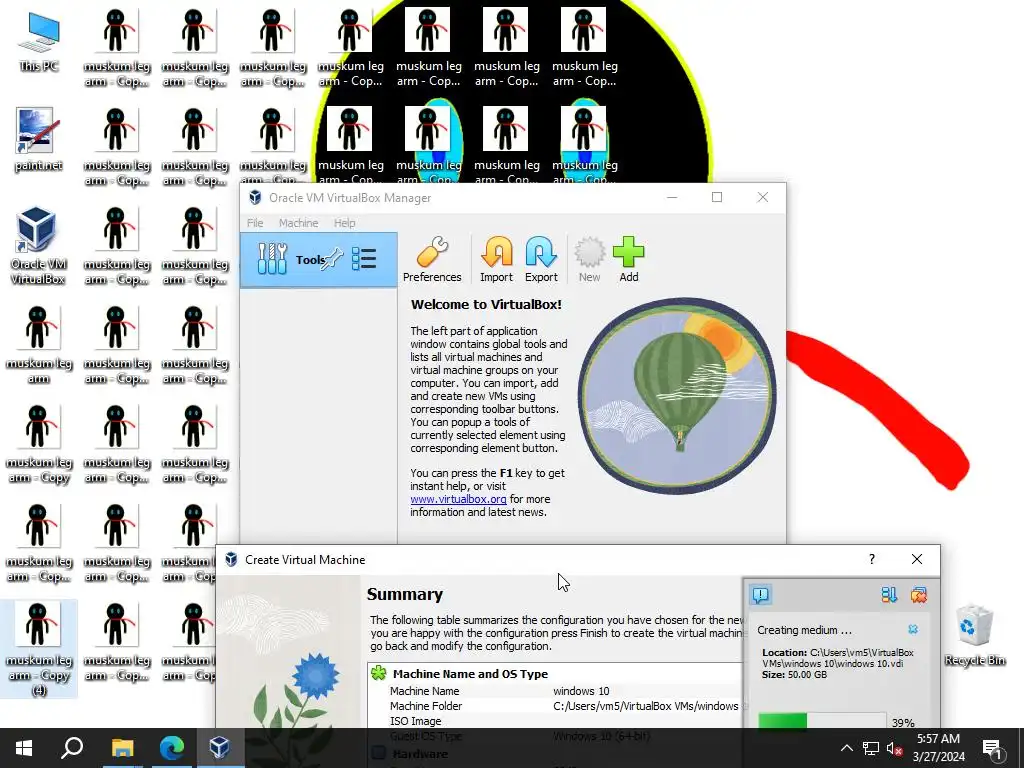Select the muskum leg arm - Copy (4) file

tap(39, 648)
